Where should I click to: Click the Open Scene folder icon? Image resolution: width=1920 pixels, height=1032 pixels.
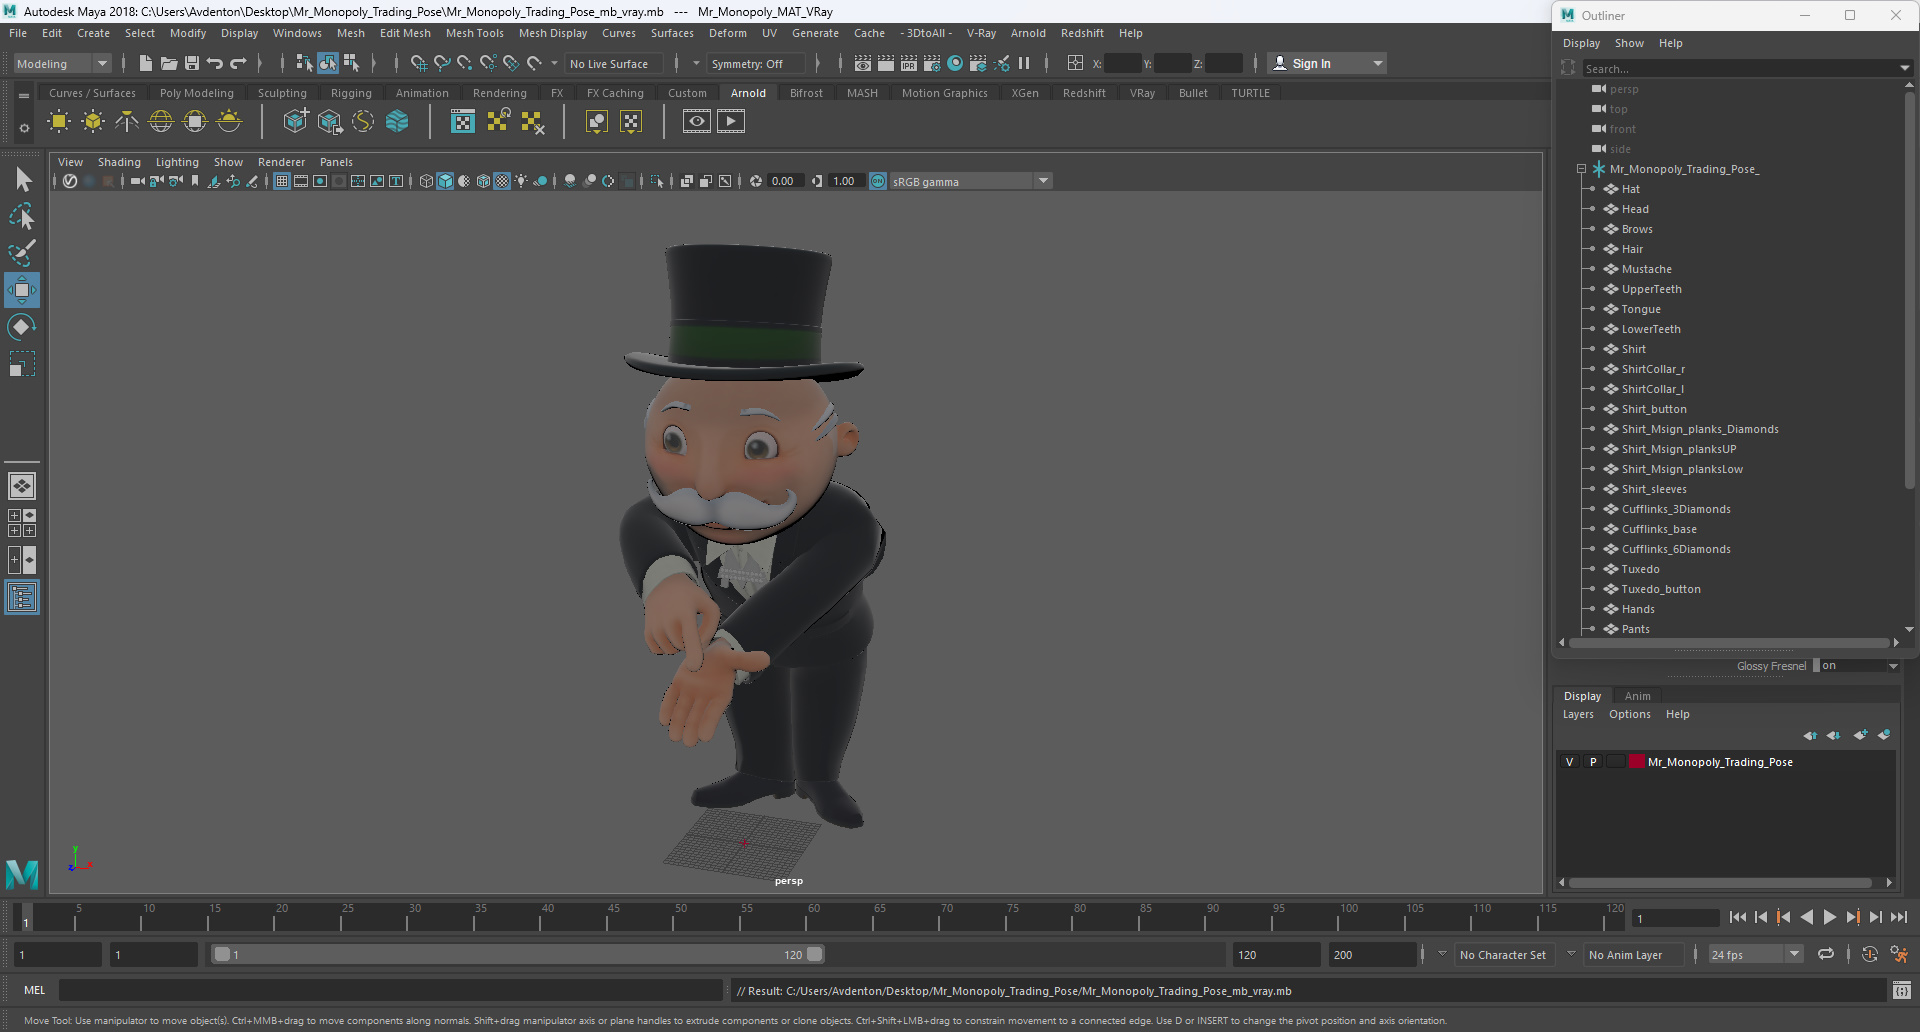click(x=169, y=63)
